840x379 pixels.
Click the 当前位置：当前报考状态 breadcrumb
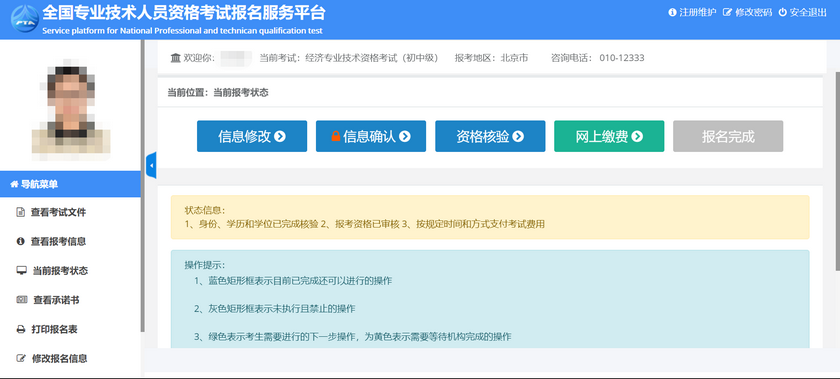pos(218,92)
